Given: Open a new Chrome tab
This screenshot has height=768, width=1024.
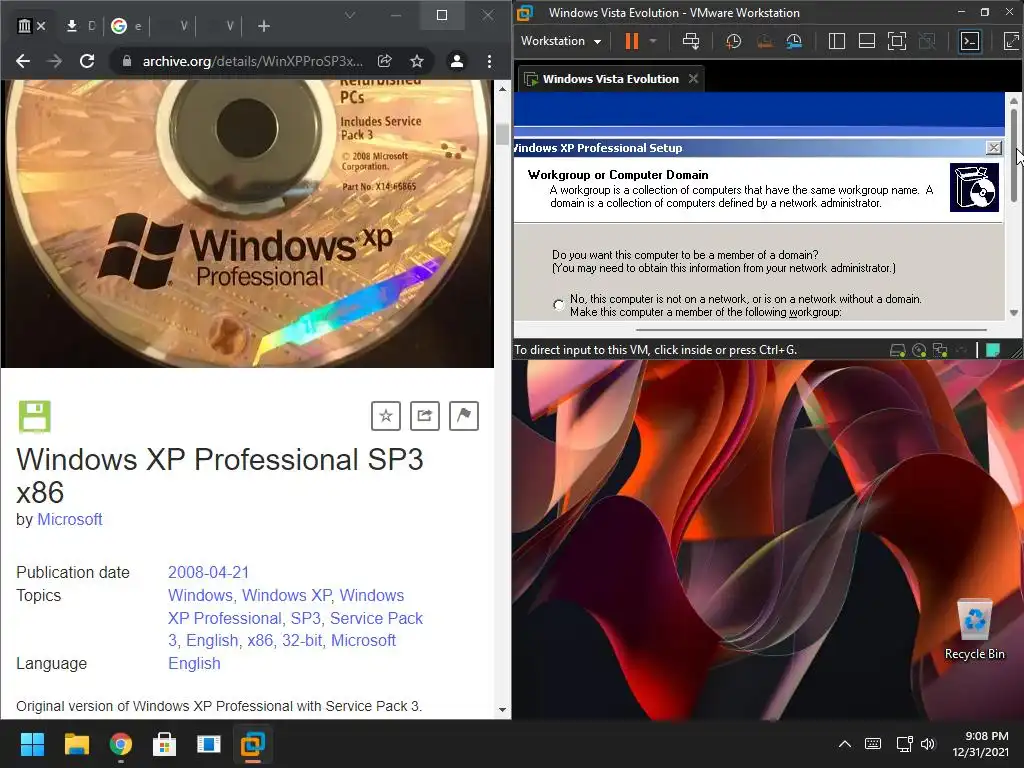Looking at the screenshot, I should (264, 26).
